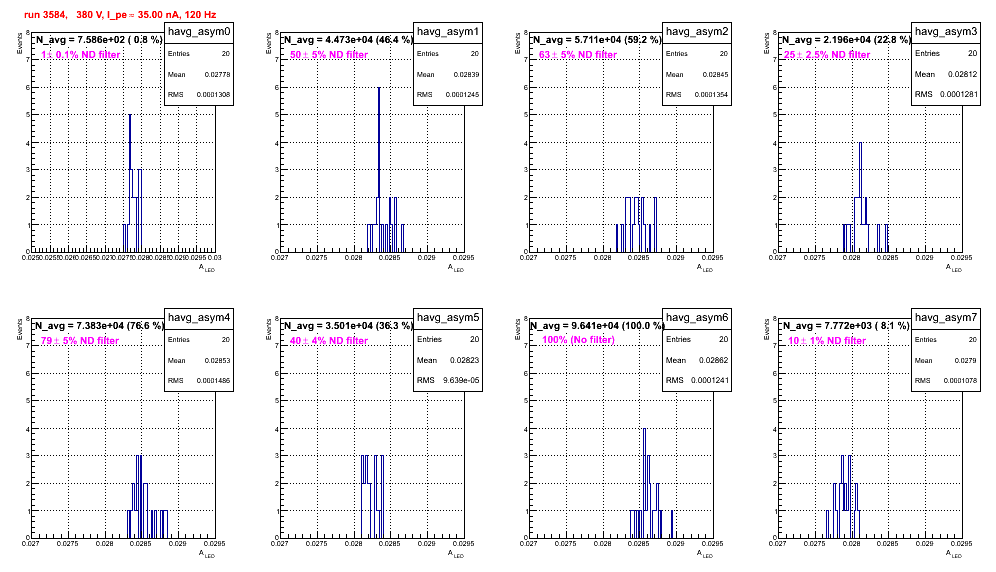Viewport: 996px width, 572px height.
Task: Click the N_avg = 2.196e+04 label
Action: click(x=846, y=39)
